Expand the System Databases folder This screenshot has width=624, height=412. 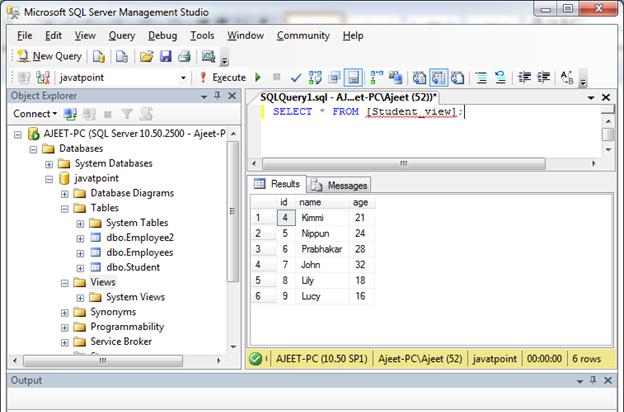(x=49, y=164)
